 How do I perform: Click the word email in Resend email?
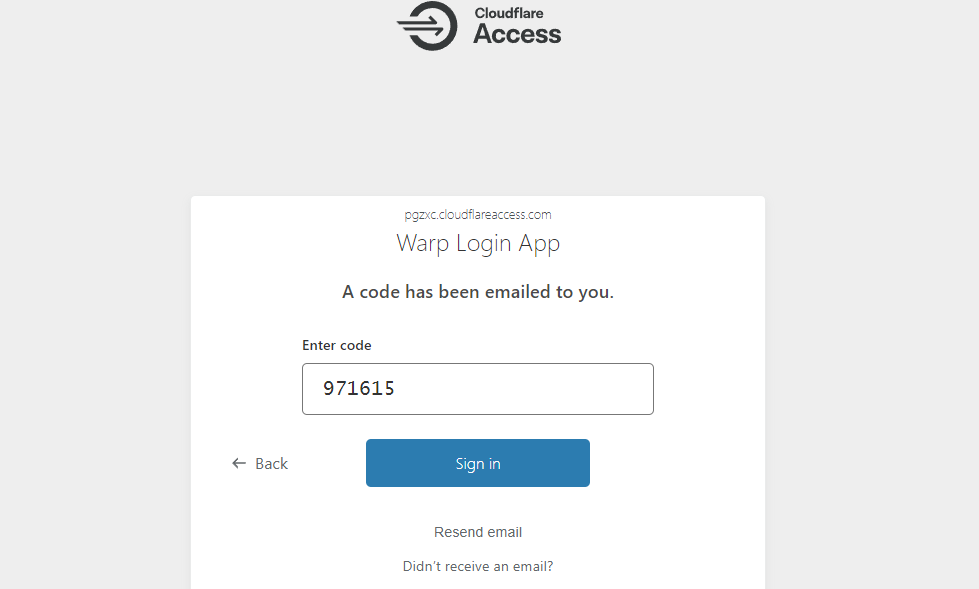point(504,532)
